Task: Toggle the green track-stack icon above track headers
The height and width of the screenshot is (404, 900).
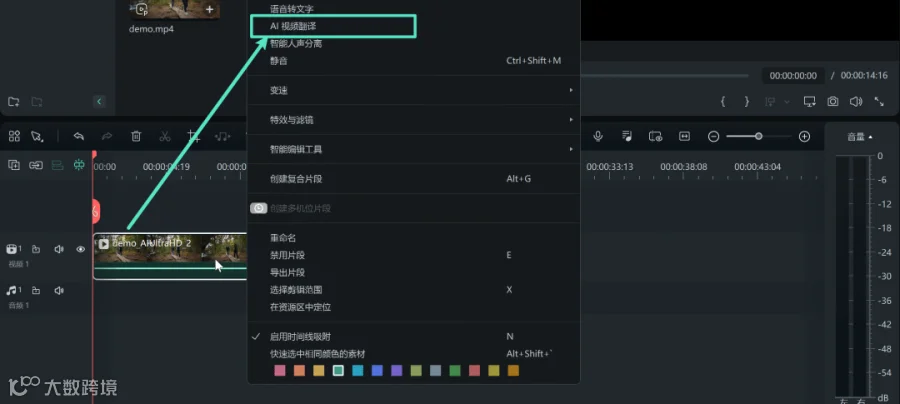Action: point(57,165)
